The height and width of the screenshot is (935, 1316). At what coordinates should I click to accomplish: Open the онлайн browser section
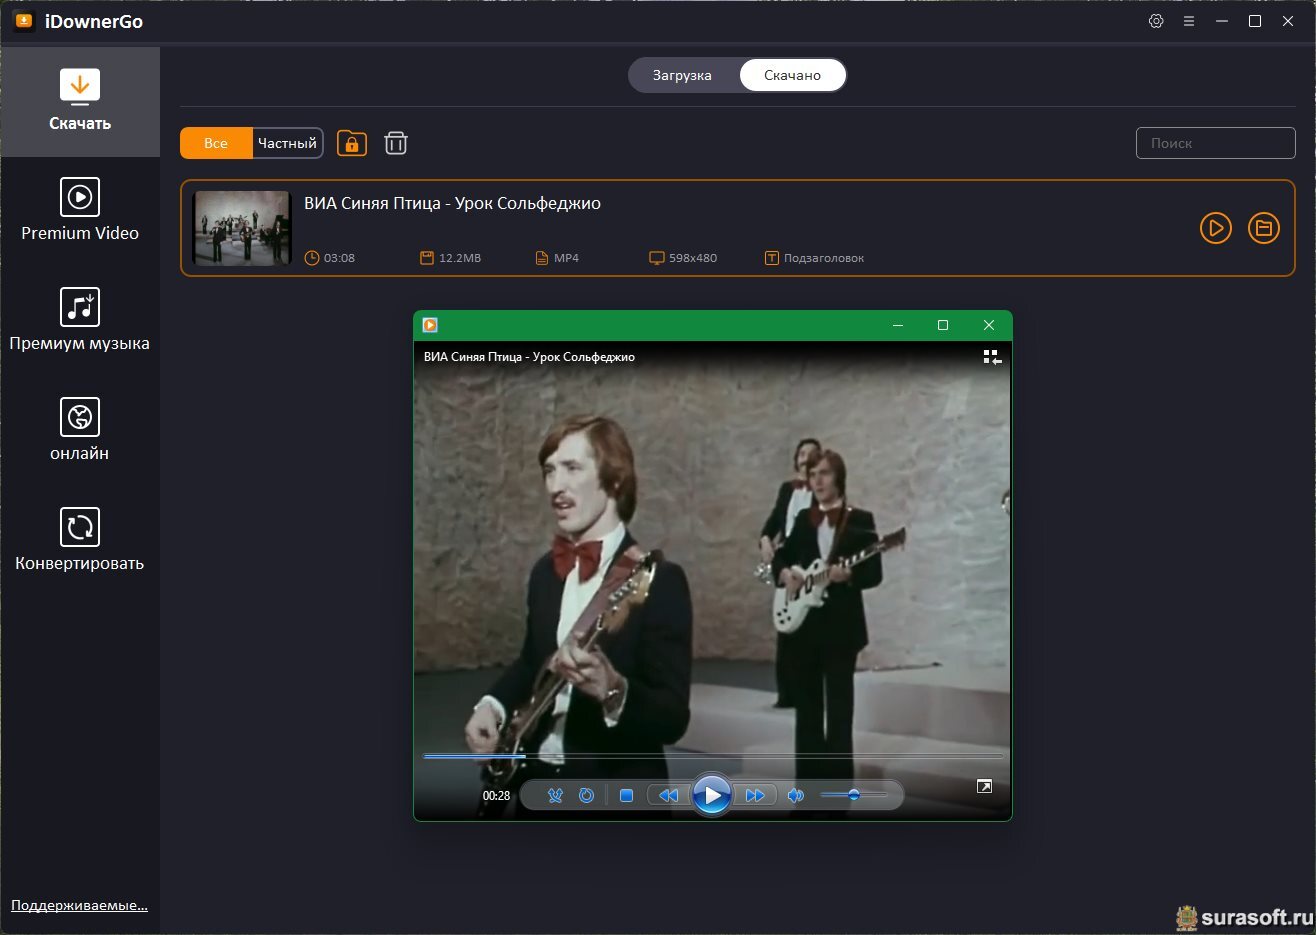click(x=80, y=431)
